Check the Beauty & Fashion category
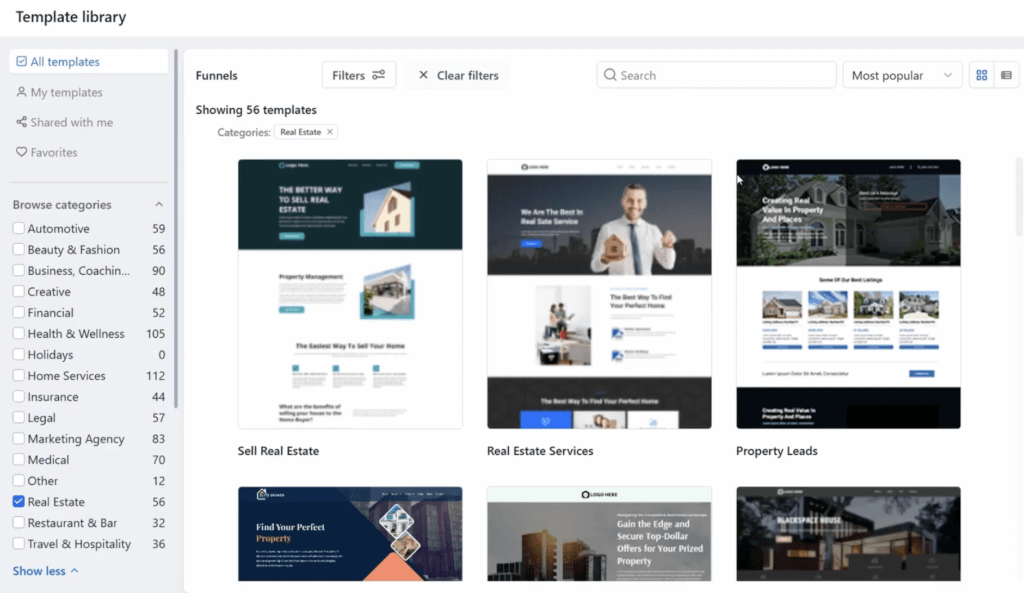This screenshot has height=593, width=1024. tap(18, 249)
